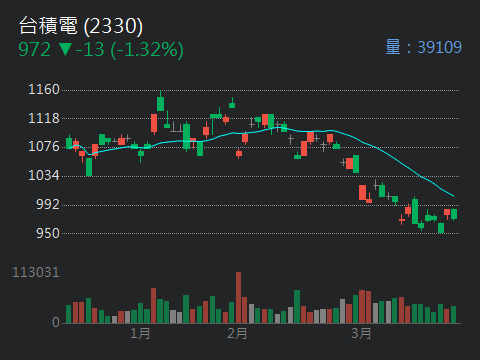Click the 3月 date axis label

click(361, 333)
